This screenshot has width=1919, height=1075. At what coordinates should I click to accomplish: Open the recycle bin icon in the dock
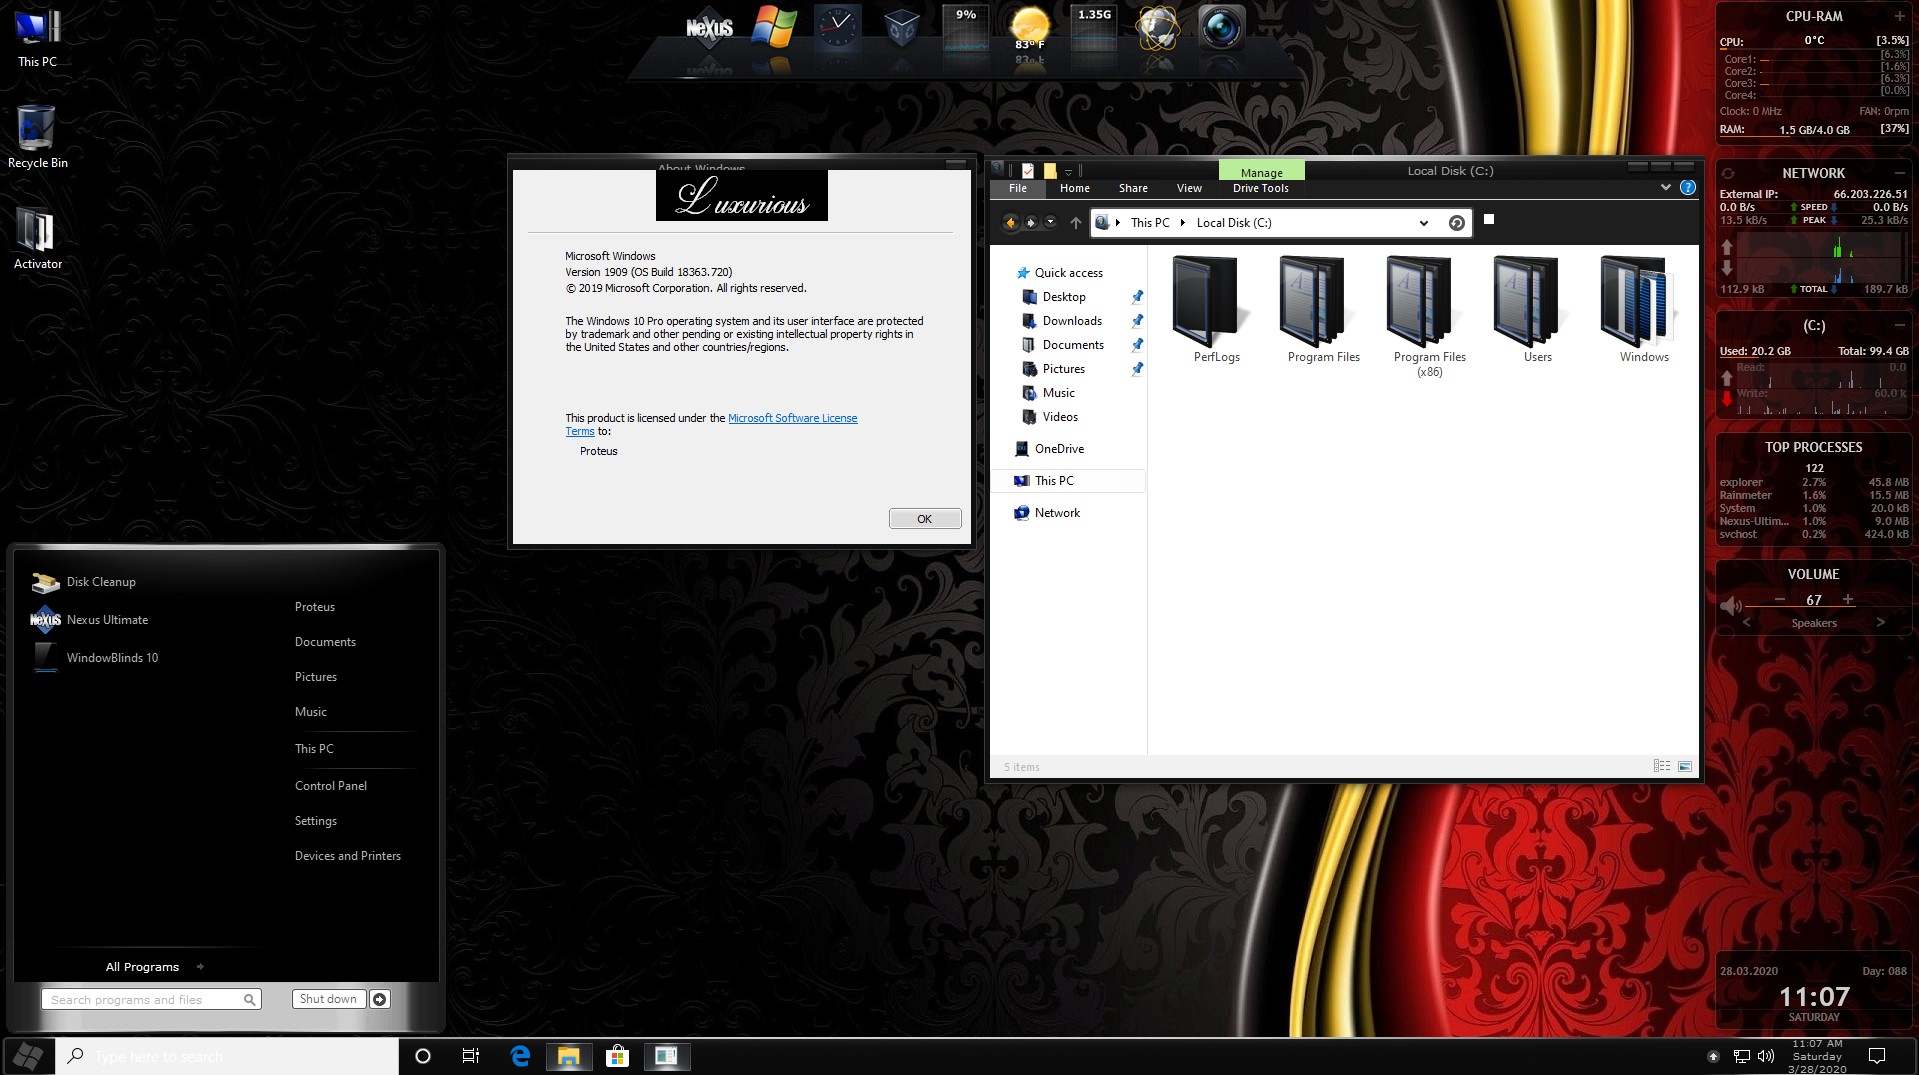(901, 29)
